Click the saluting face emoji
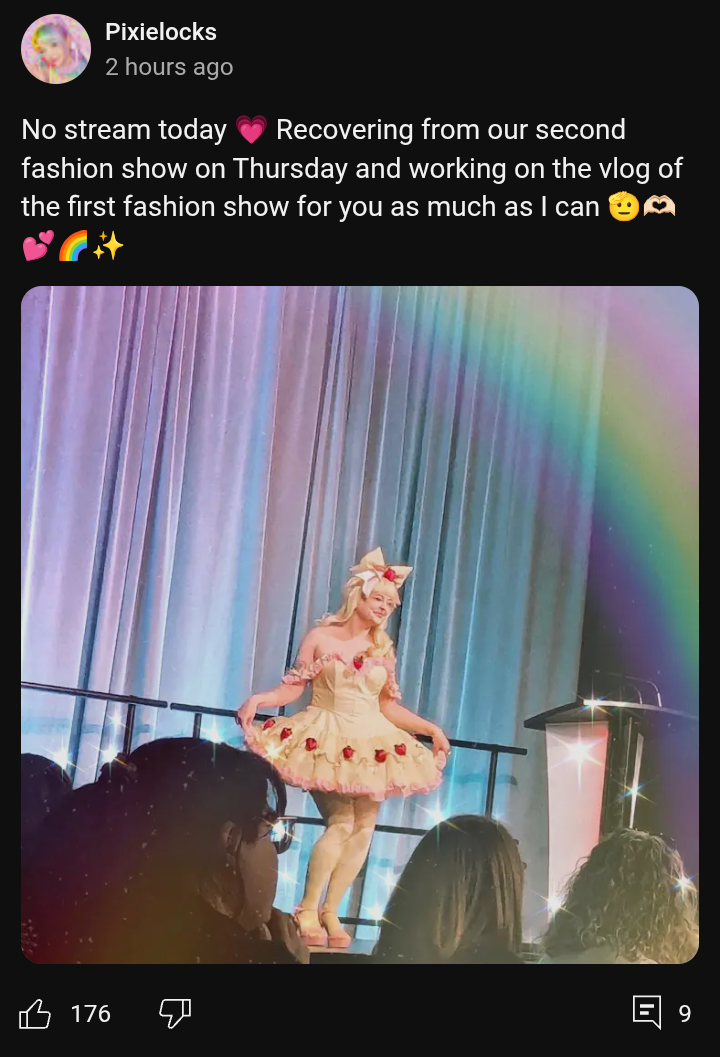The width and height of the screenshot is (720, 1057). (624, 207)
